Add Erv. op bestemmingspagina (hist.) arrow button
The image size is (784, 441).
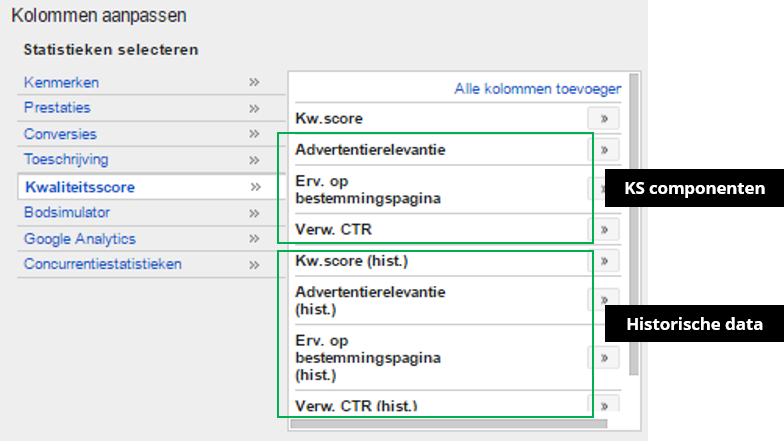pyautogui.click(x=603, y=358)
